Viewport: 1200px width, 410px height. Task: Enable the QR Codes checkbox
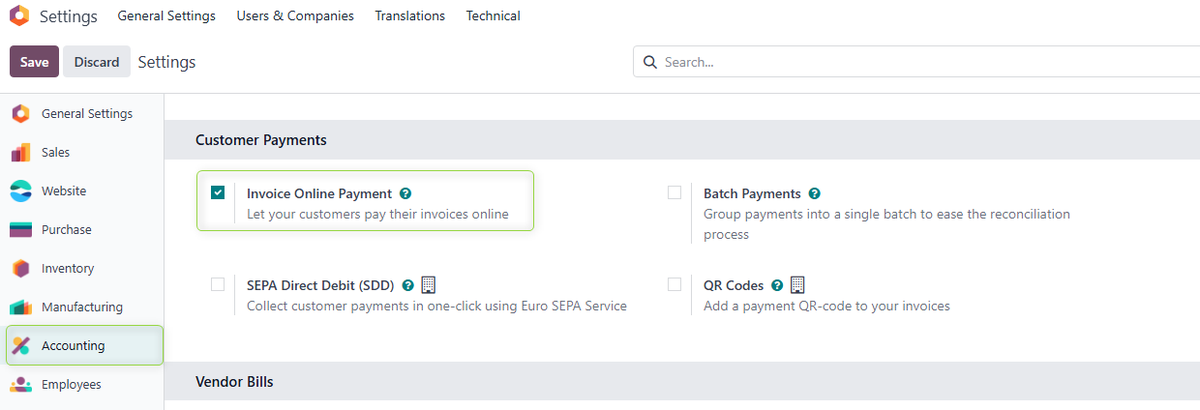tap(674, 284)
